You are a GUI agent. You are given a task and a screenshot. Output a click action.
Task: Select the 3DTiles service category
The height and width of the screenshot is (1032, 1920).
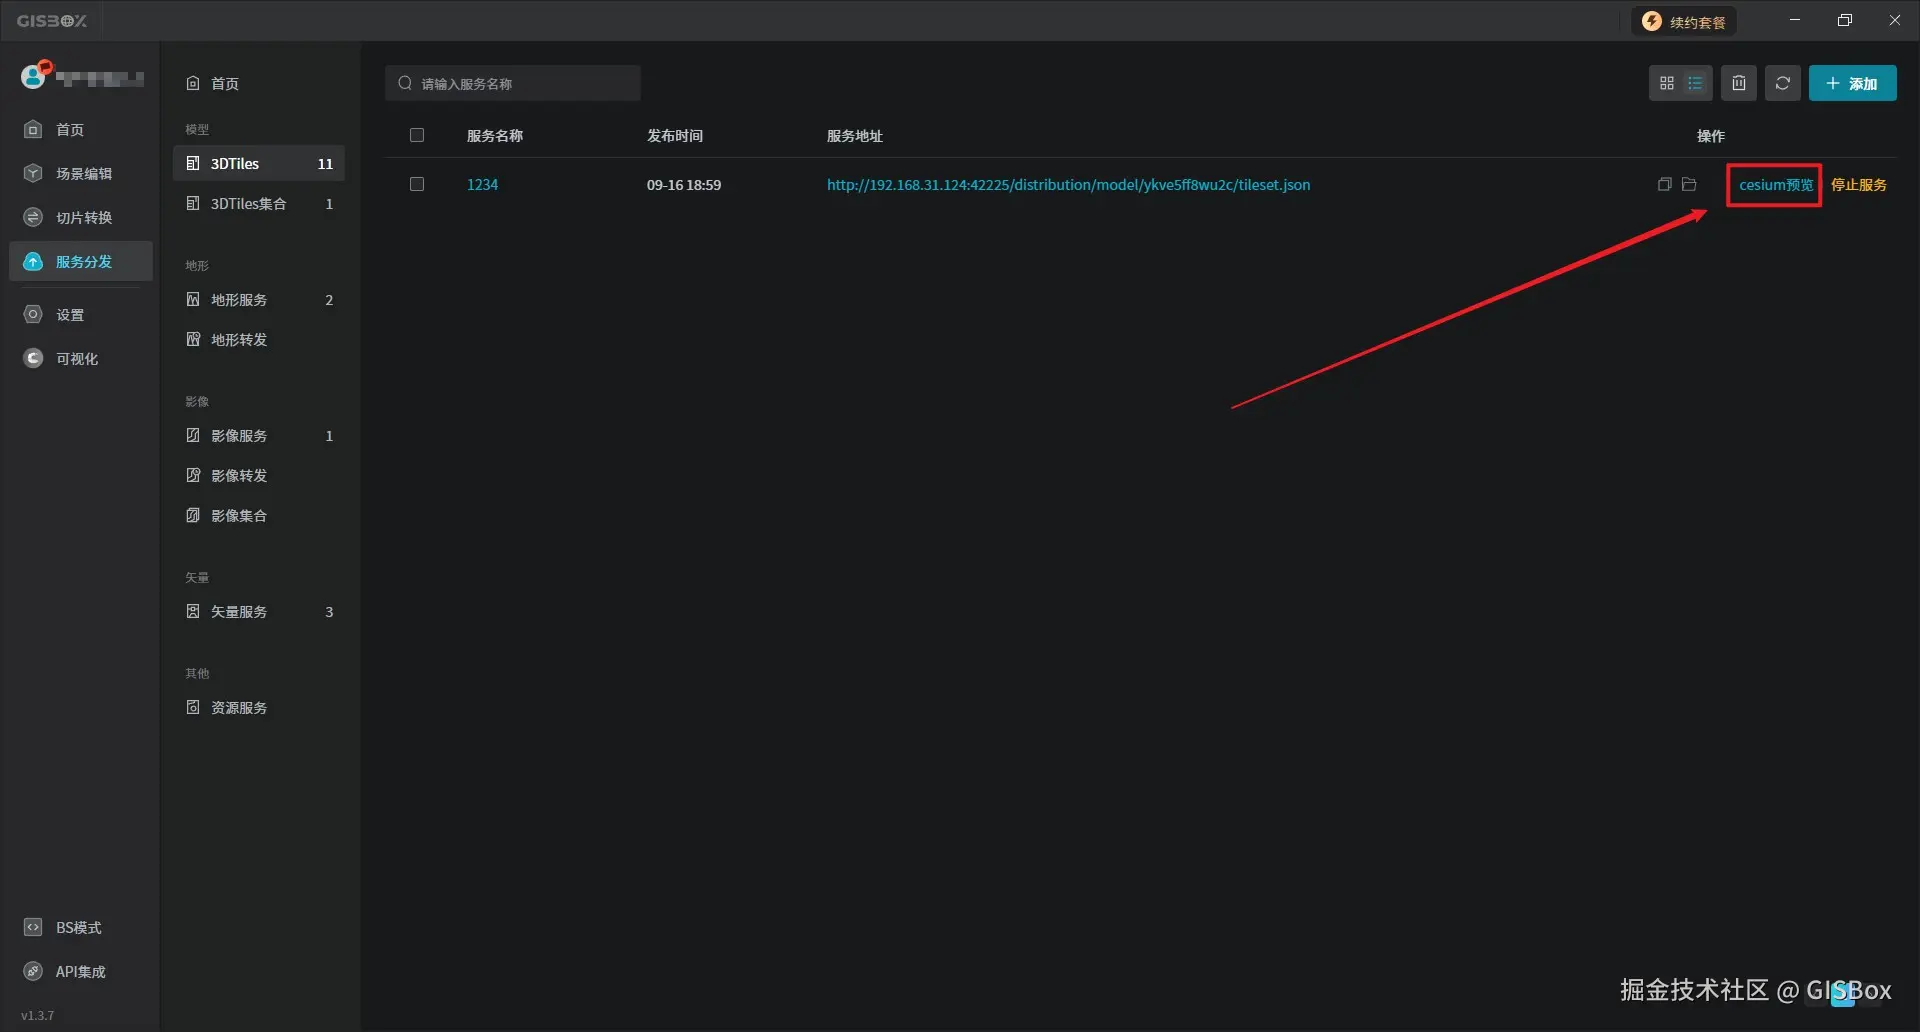pyautogui.click(x=258, y=164)
